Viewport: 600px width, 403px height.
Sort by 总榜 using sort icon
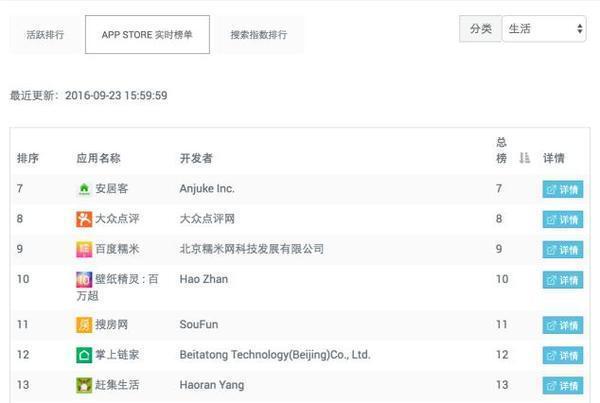[525, 157]
